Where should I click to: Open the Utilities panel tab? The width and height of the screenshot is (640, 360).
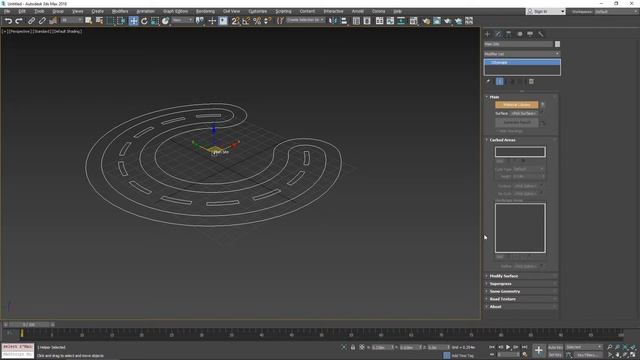[x=541, y=34]
